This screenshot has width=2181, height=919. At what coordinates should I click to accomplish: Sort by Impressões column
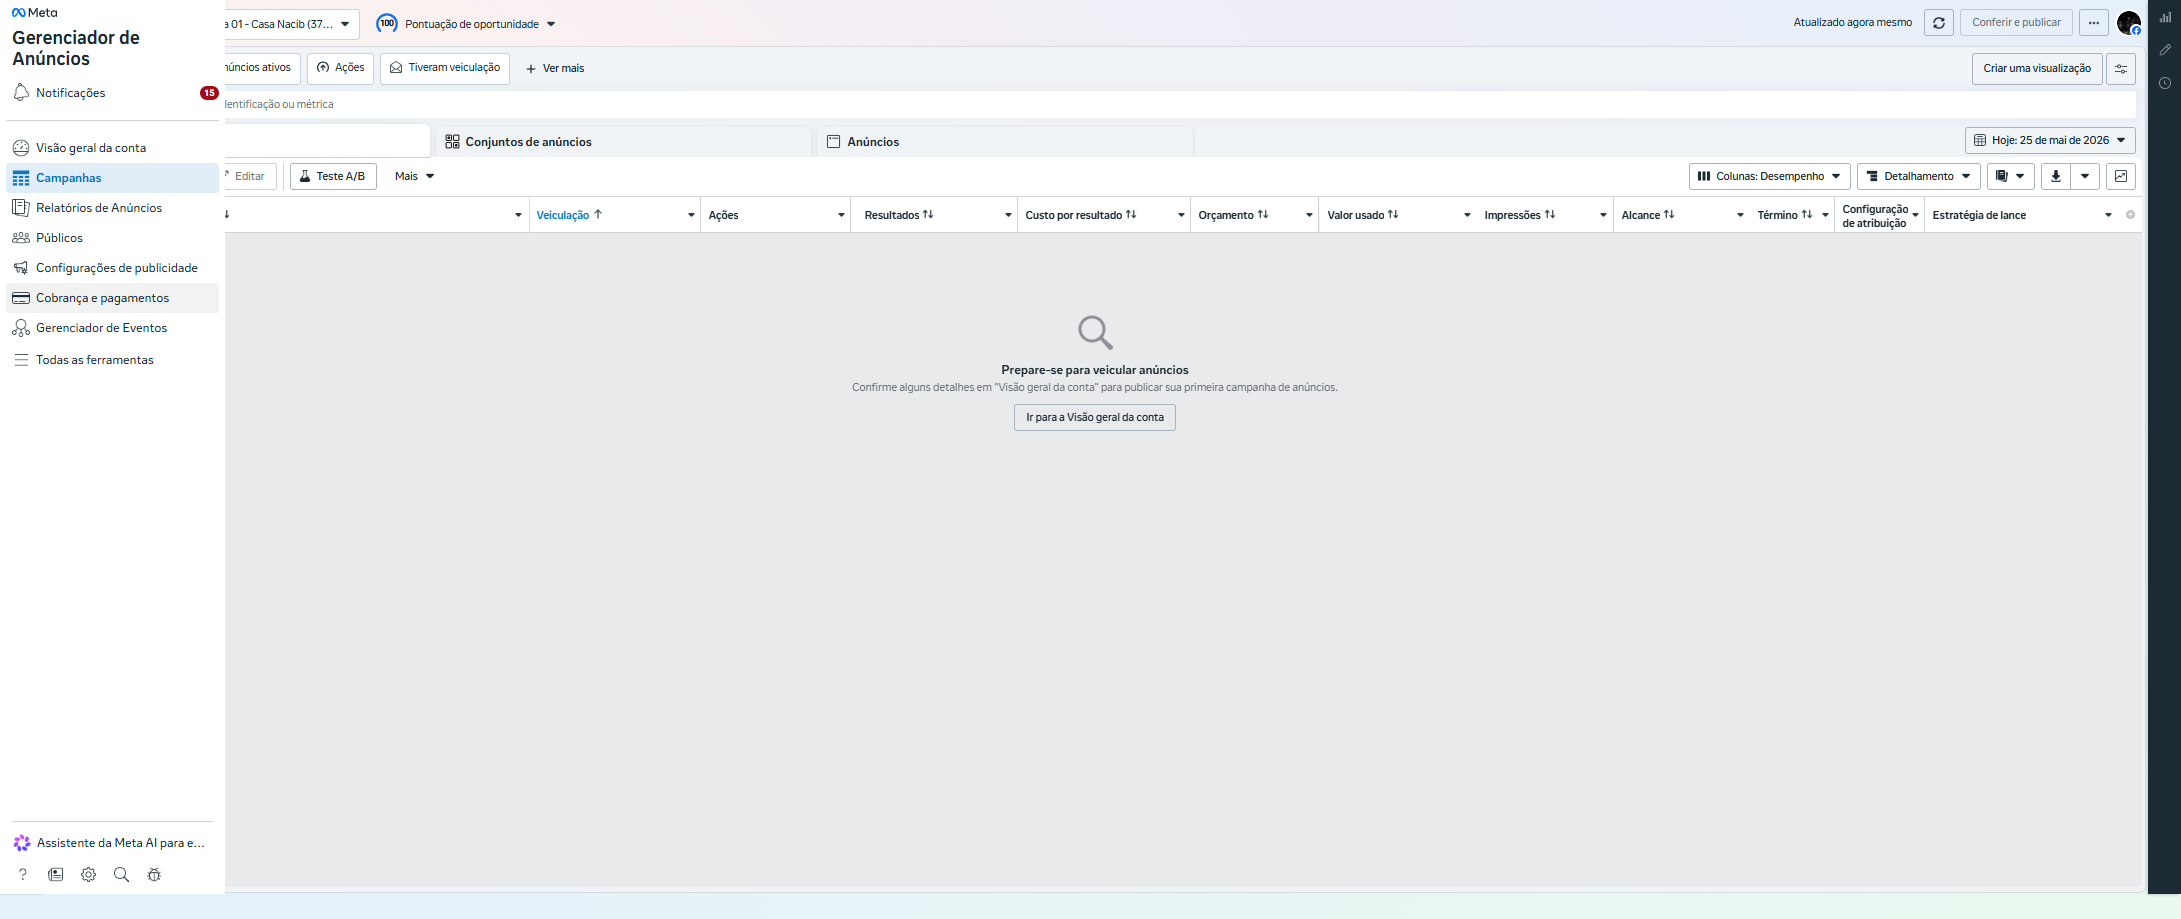(x=1520, y=215)
